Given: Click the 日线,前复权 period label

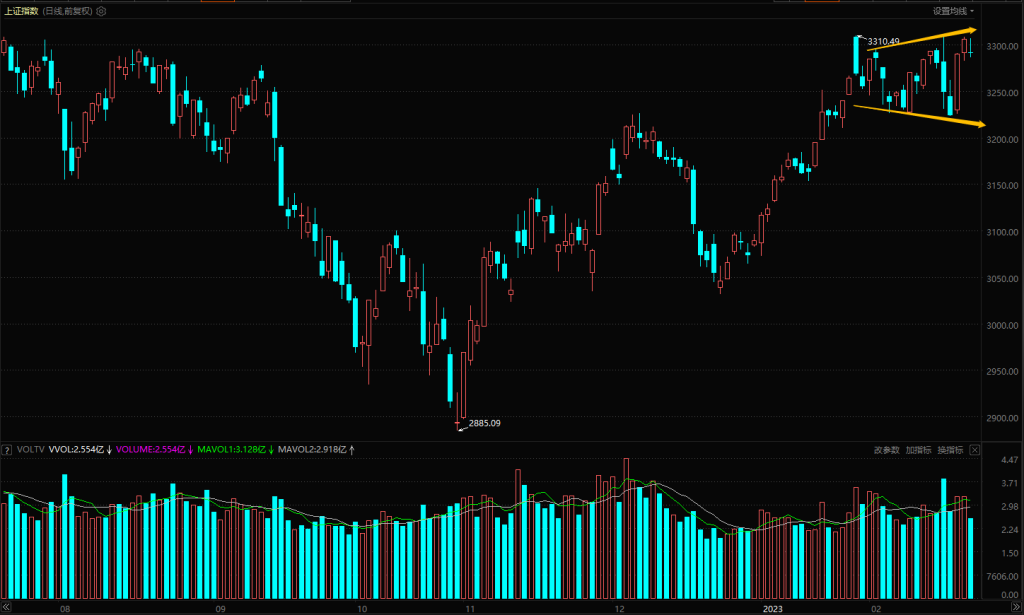Looking at the screenshot, I should click(68, 11).
